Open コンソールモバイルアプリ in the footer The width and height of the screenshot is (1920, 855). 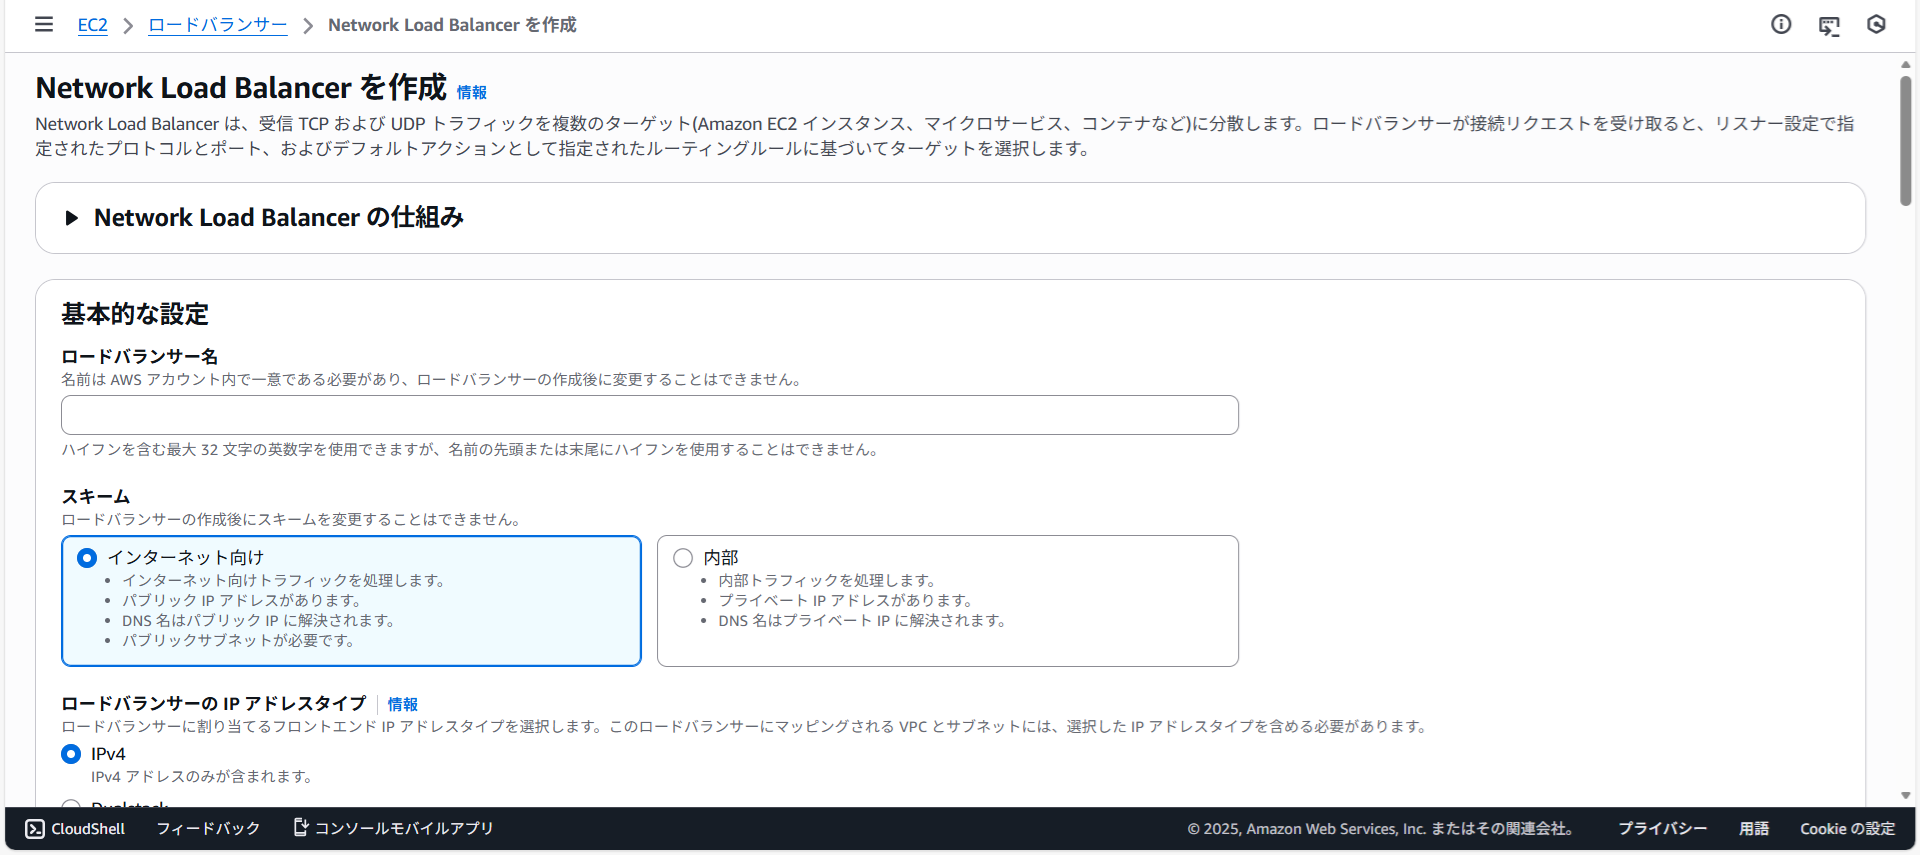tap(393, 828)
